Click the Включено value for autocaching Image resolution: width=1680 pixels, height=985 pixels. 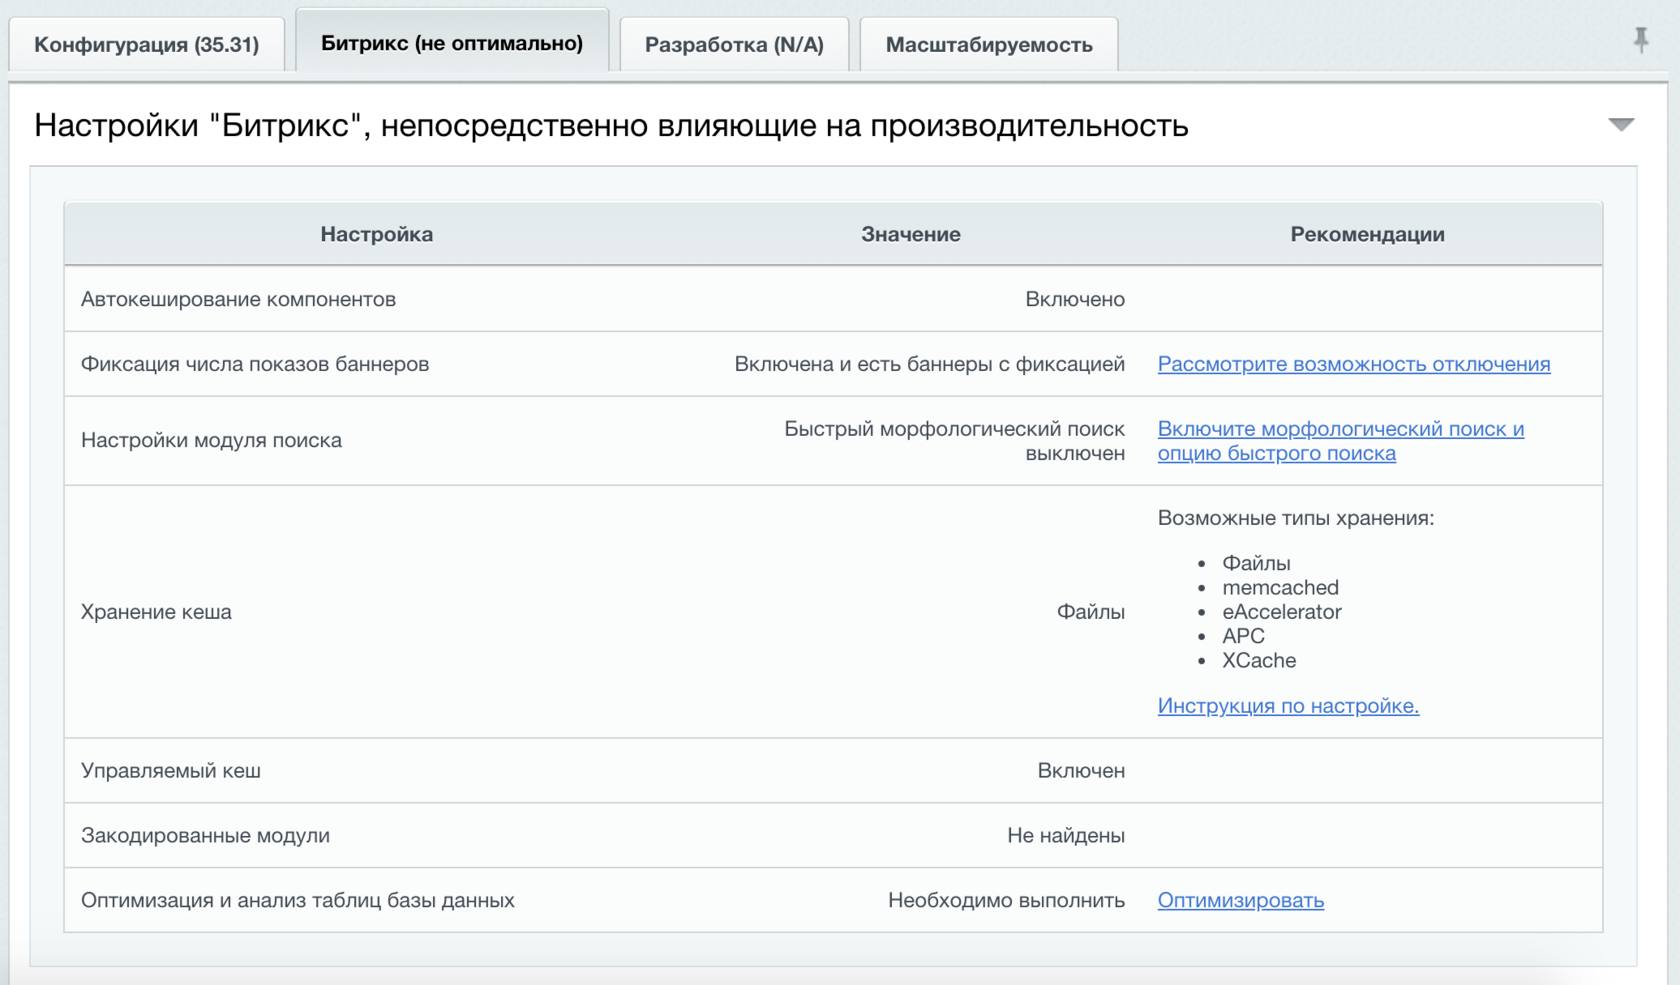pyautogui.click(x=1075, y=299)
